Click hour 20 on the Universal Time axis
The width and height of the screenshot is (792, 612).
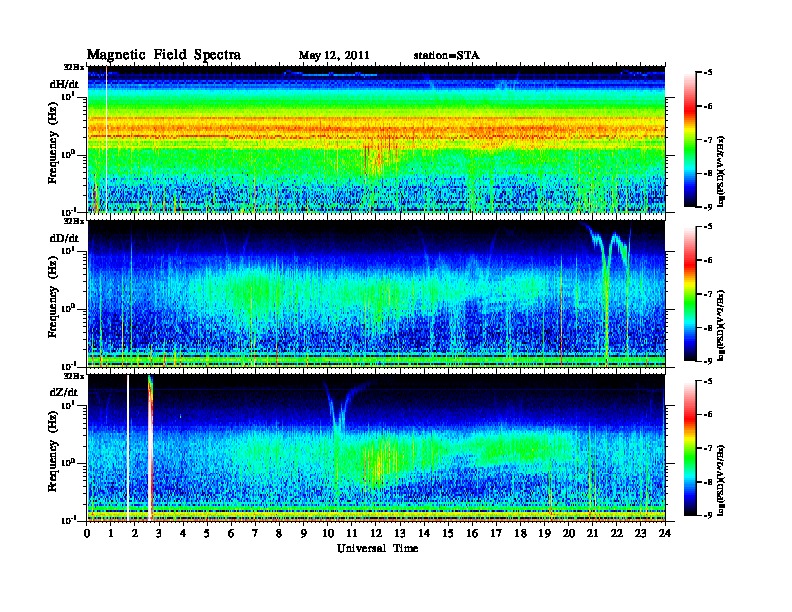click(568, 534)
